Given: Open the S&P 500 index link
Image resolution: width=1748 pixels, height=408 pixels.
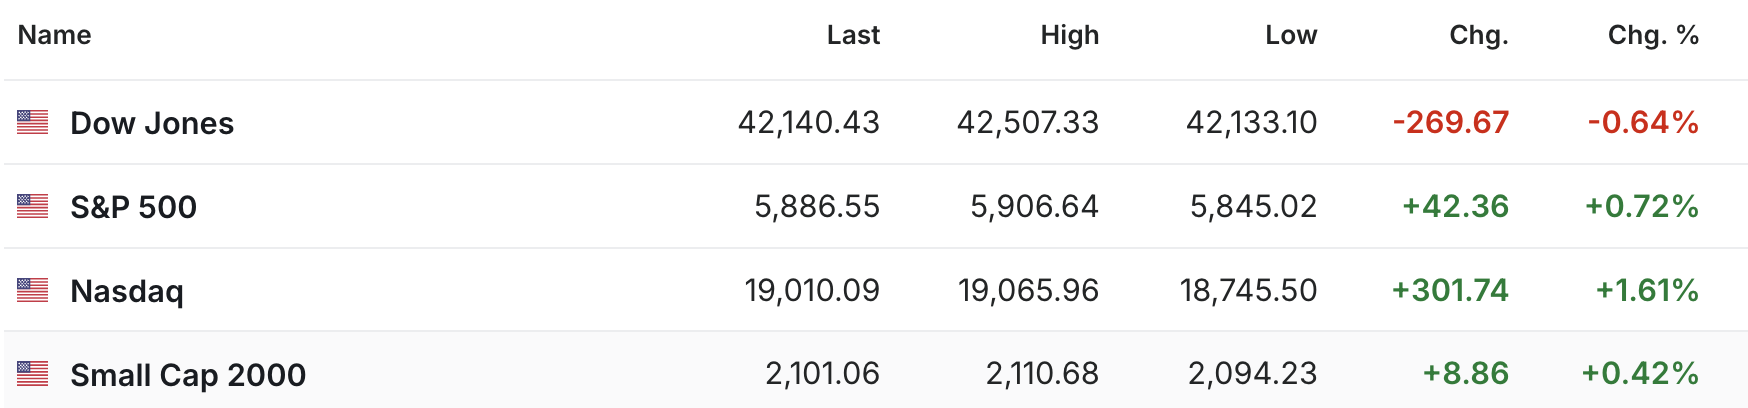Looking at the screenshot, I should tap(134, 207).
